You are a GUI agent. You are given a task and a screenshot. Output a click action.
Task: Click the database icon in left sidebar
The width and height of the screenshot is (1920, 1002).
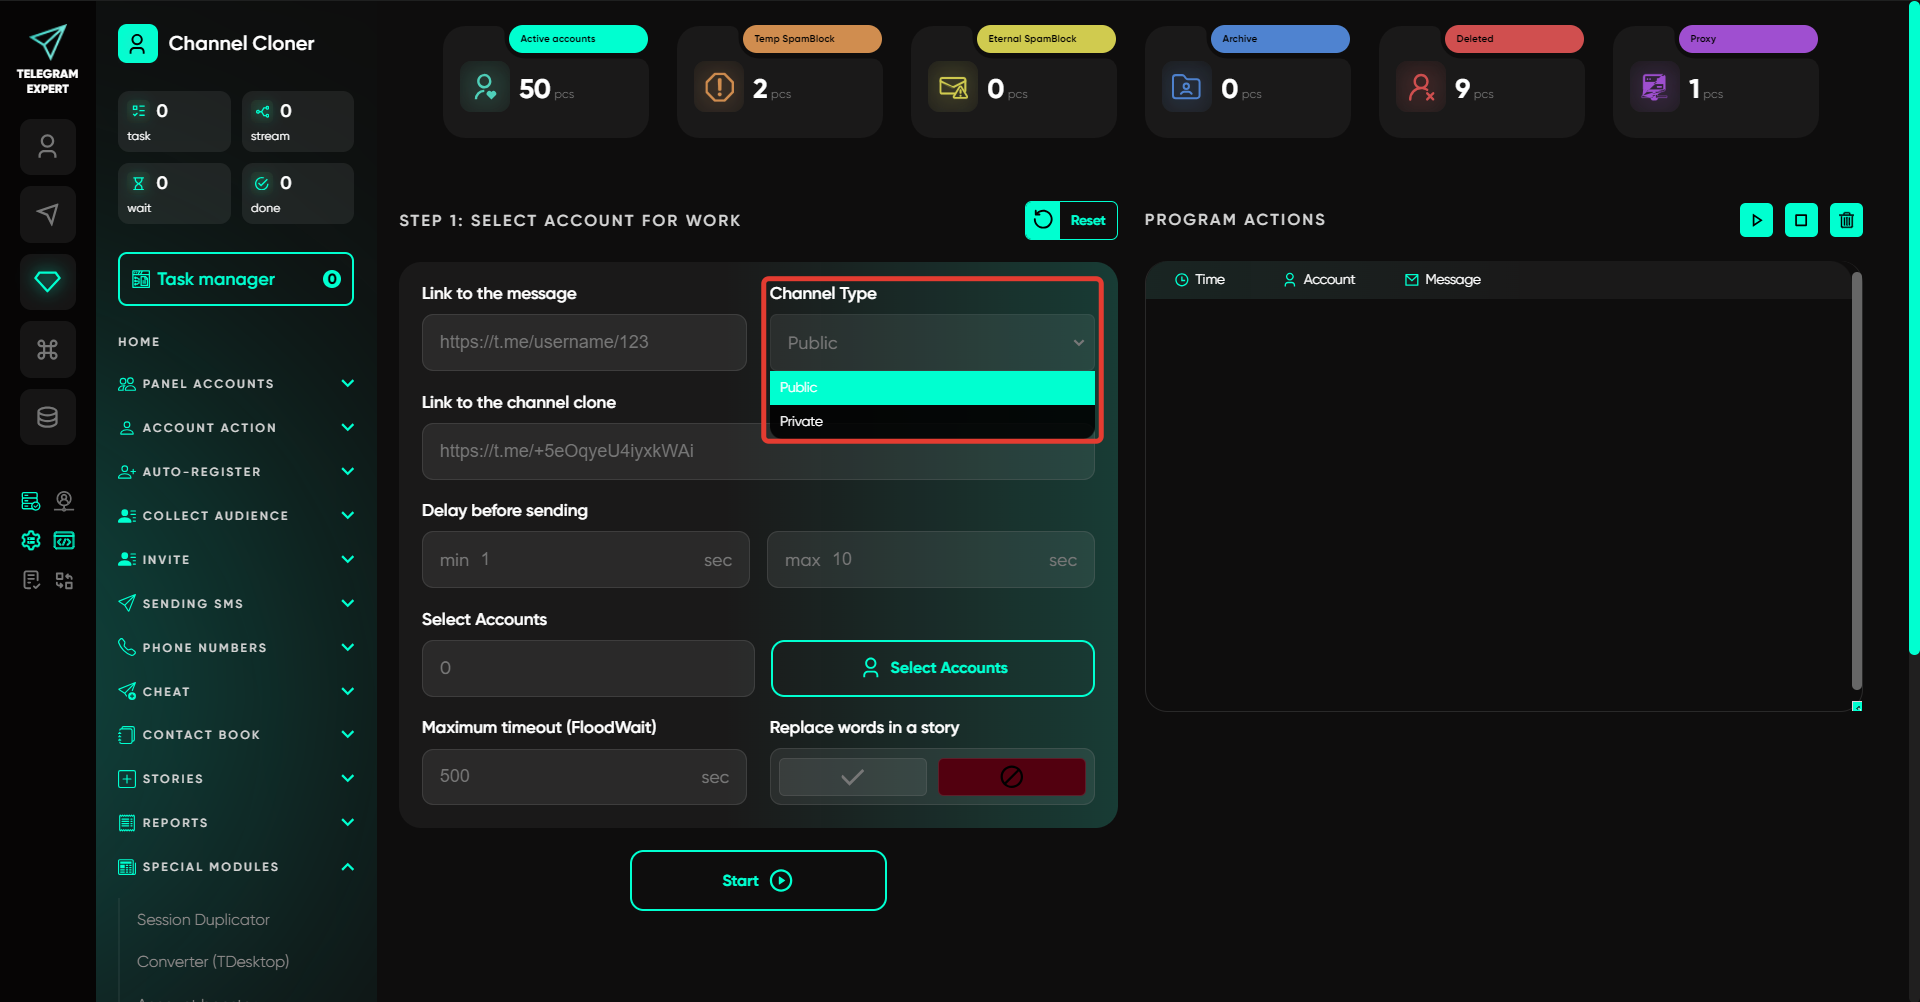pyautogui.click(x=47, y=417)
